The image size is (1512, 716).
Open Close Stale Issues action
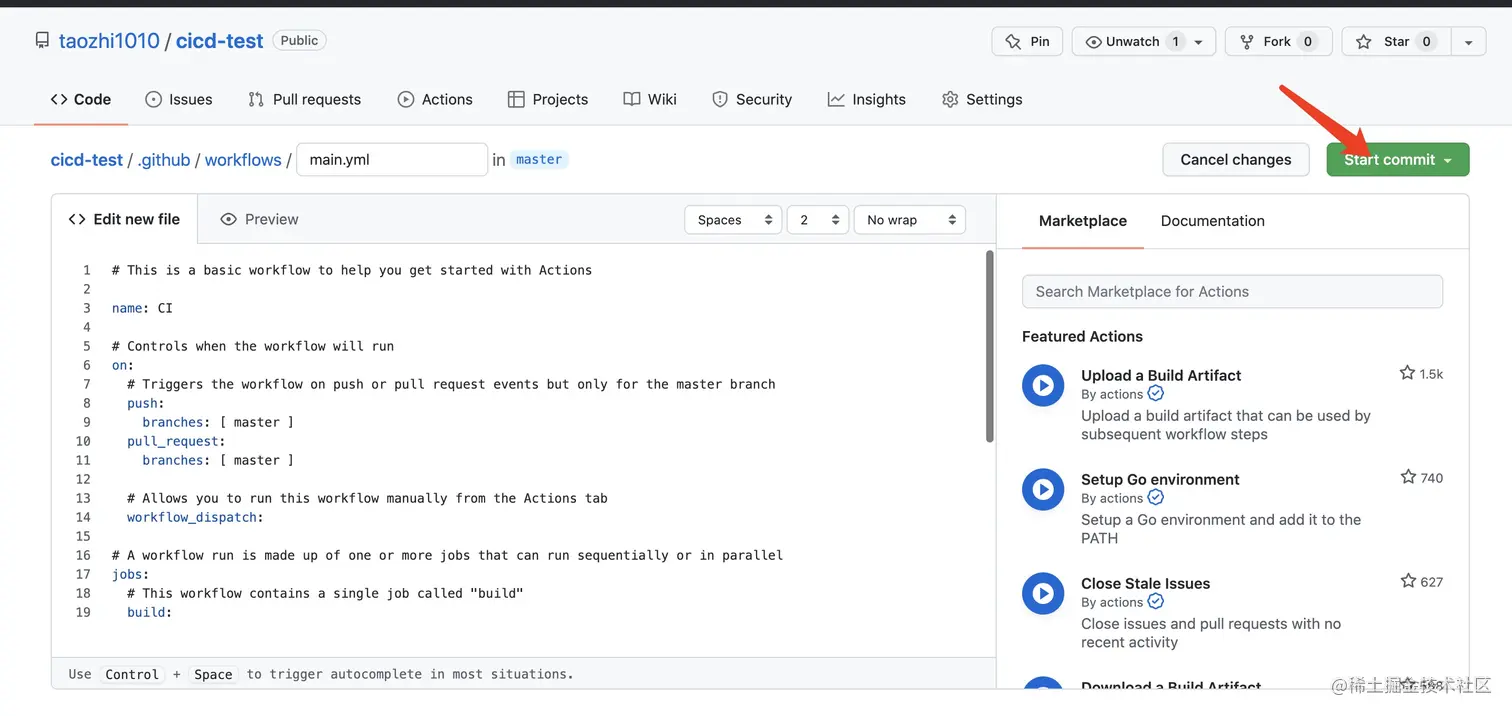coord(1145,583)
